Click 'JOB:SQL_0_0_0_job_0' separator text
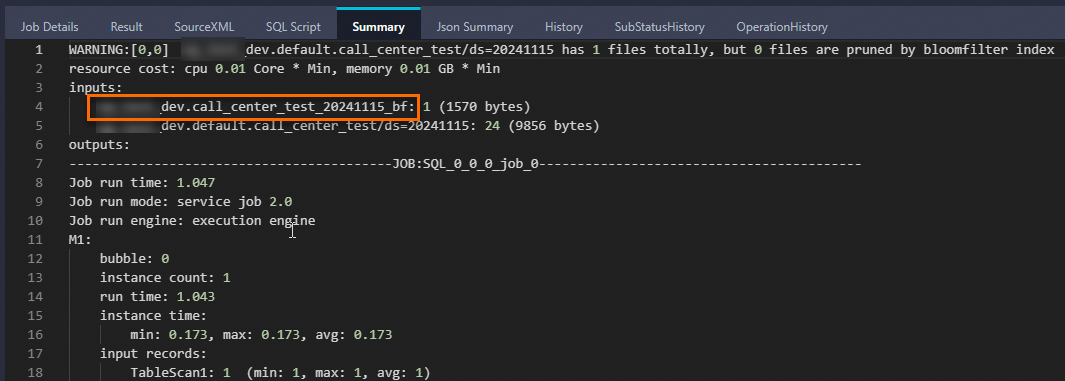The width and height of the screenshot is (1065, 381). click(x=465, y=164)
